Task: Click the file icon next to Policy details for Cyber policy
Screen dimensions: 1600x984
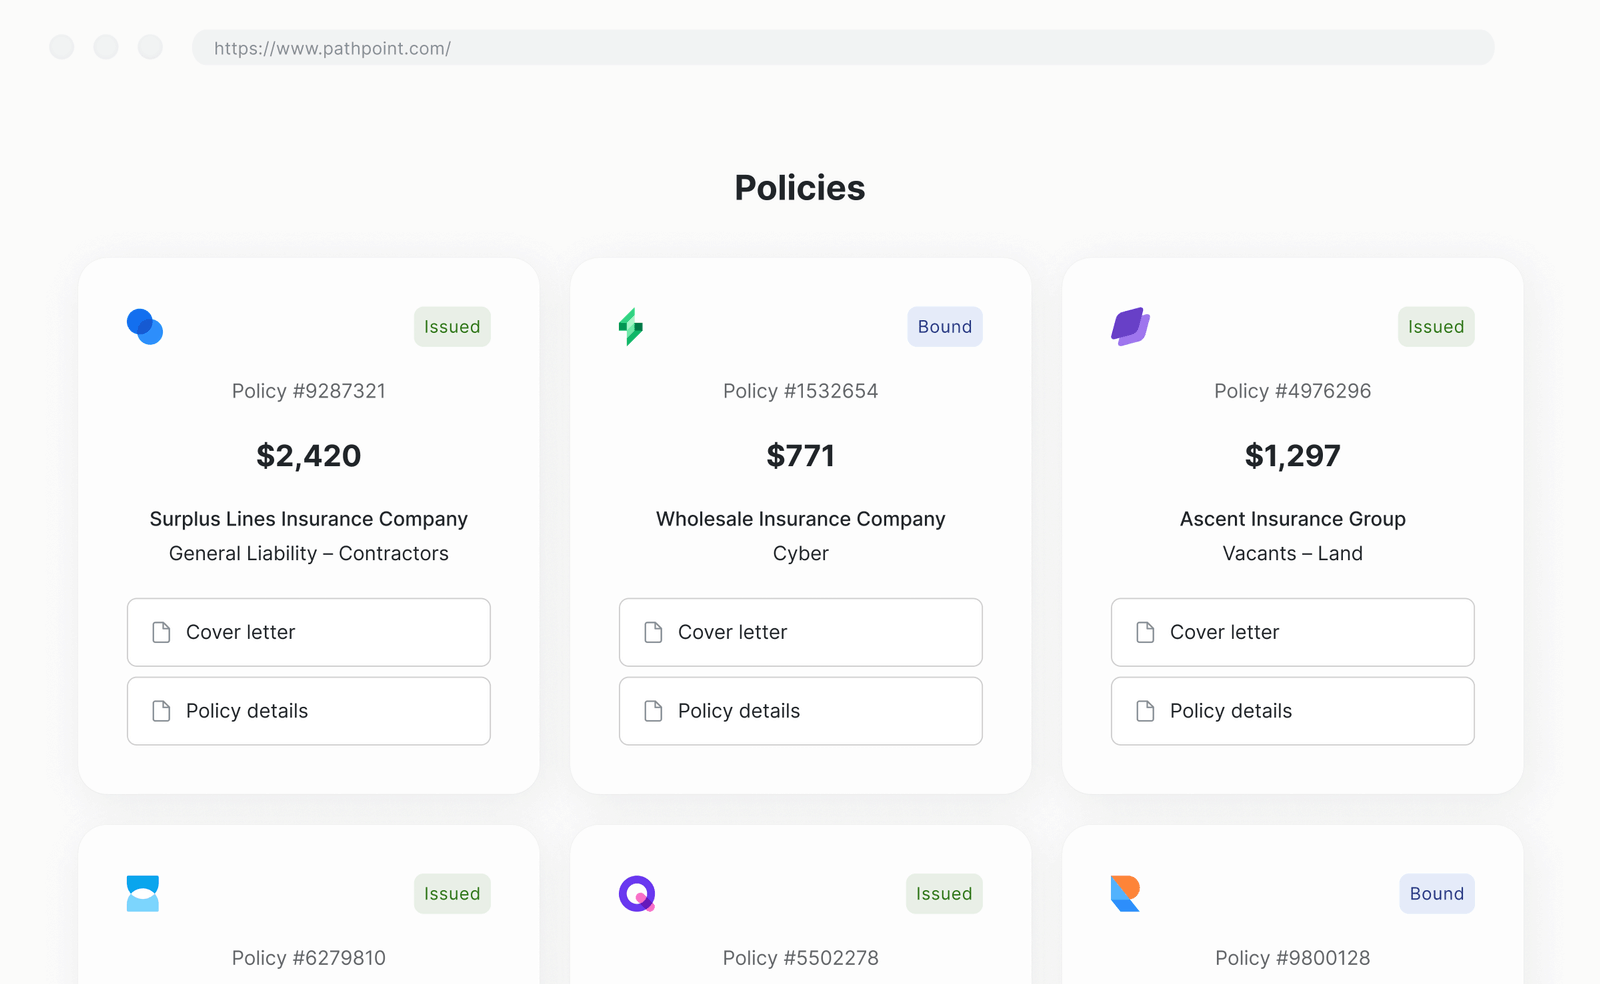Action: [x=653, y=711]
